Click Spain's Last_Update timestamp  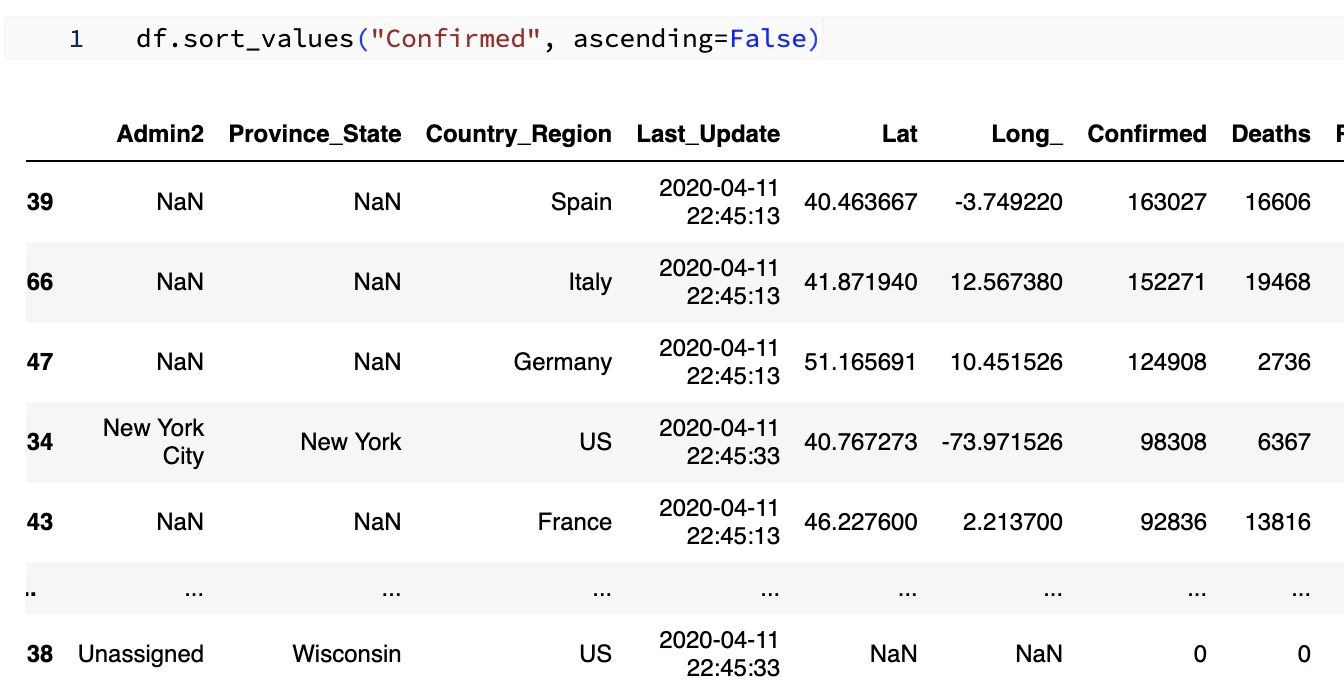coord(719,202)
